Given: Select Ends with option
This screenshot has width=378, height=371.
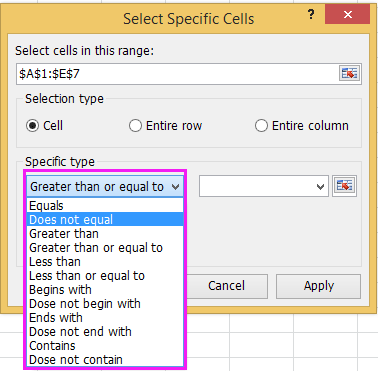Looking at the screenshot, I should tap(105, 318).
